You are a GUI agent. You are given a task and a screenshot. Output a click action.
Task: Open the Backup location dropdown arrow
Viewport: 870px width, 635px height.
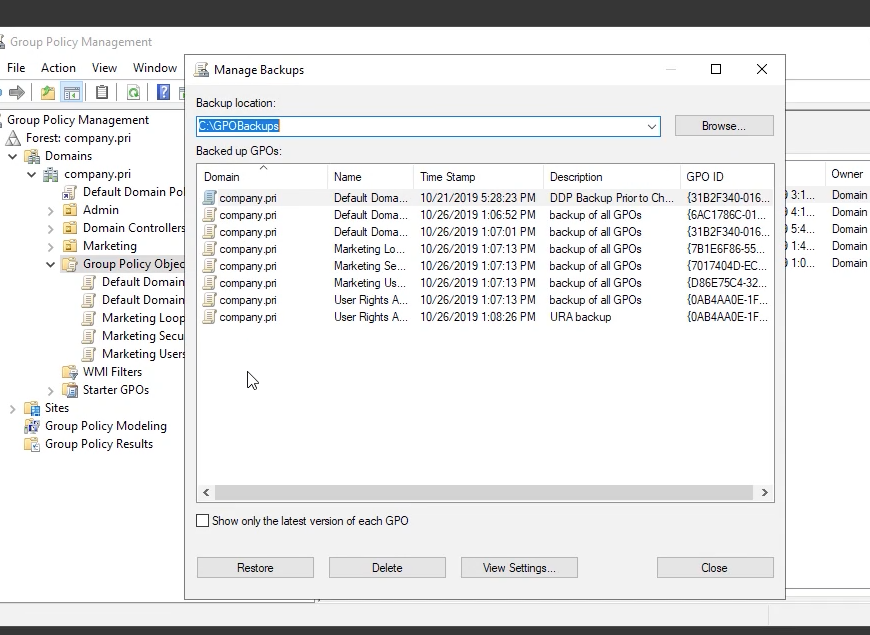click(651, 127)
